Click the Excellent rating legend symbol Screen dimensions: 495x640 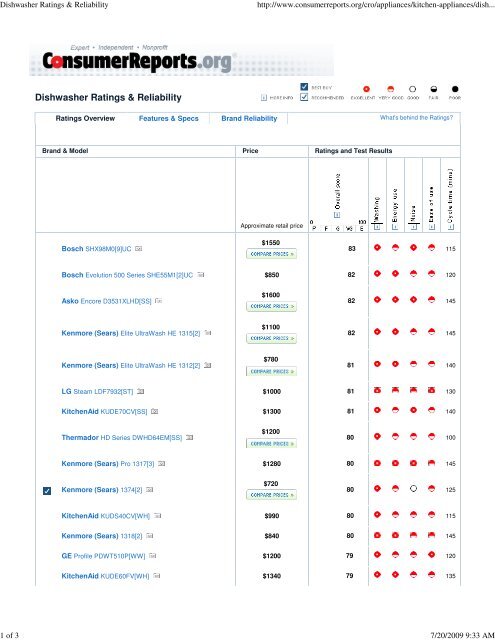click(x=366, y=89)
